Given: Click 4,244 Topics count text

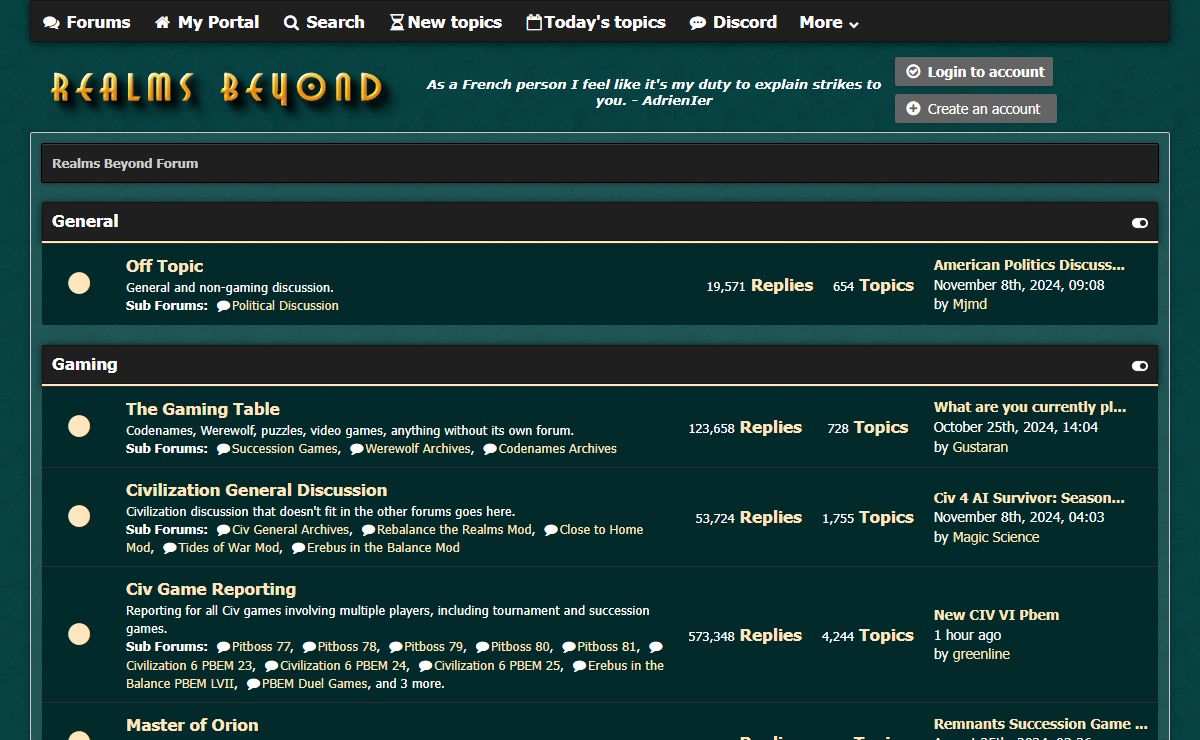Looking at the screenshot, I should coord(868,636).
